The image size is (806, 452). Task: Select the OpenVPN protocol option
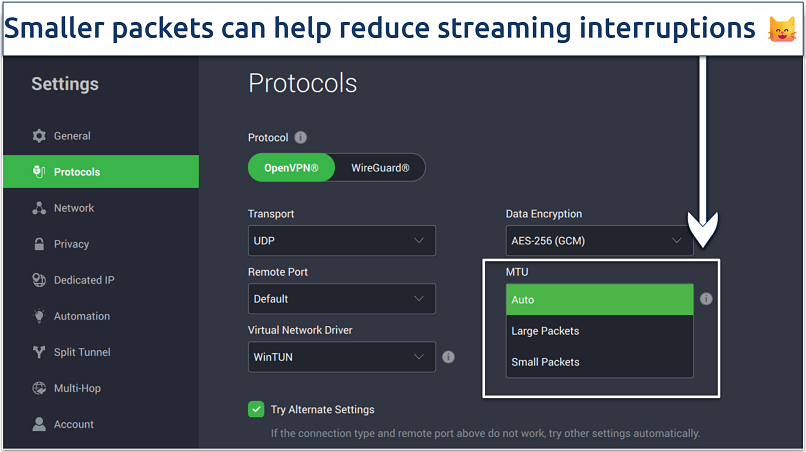pos(291,168)
